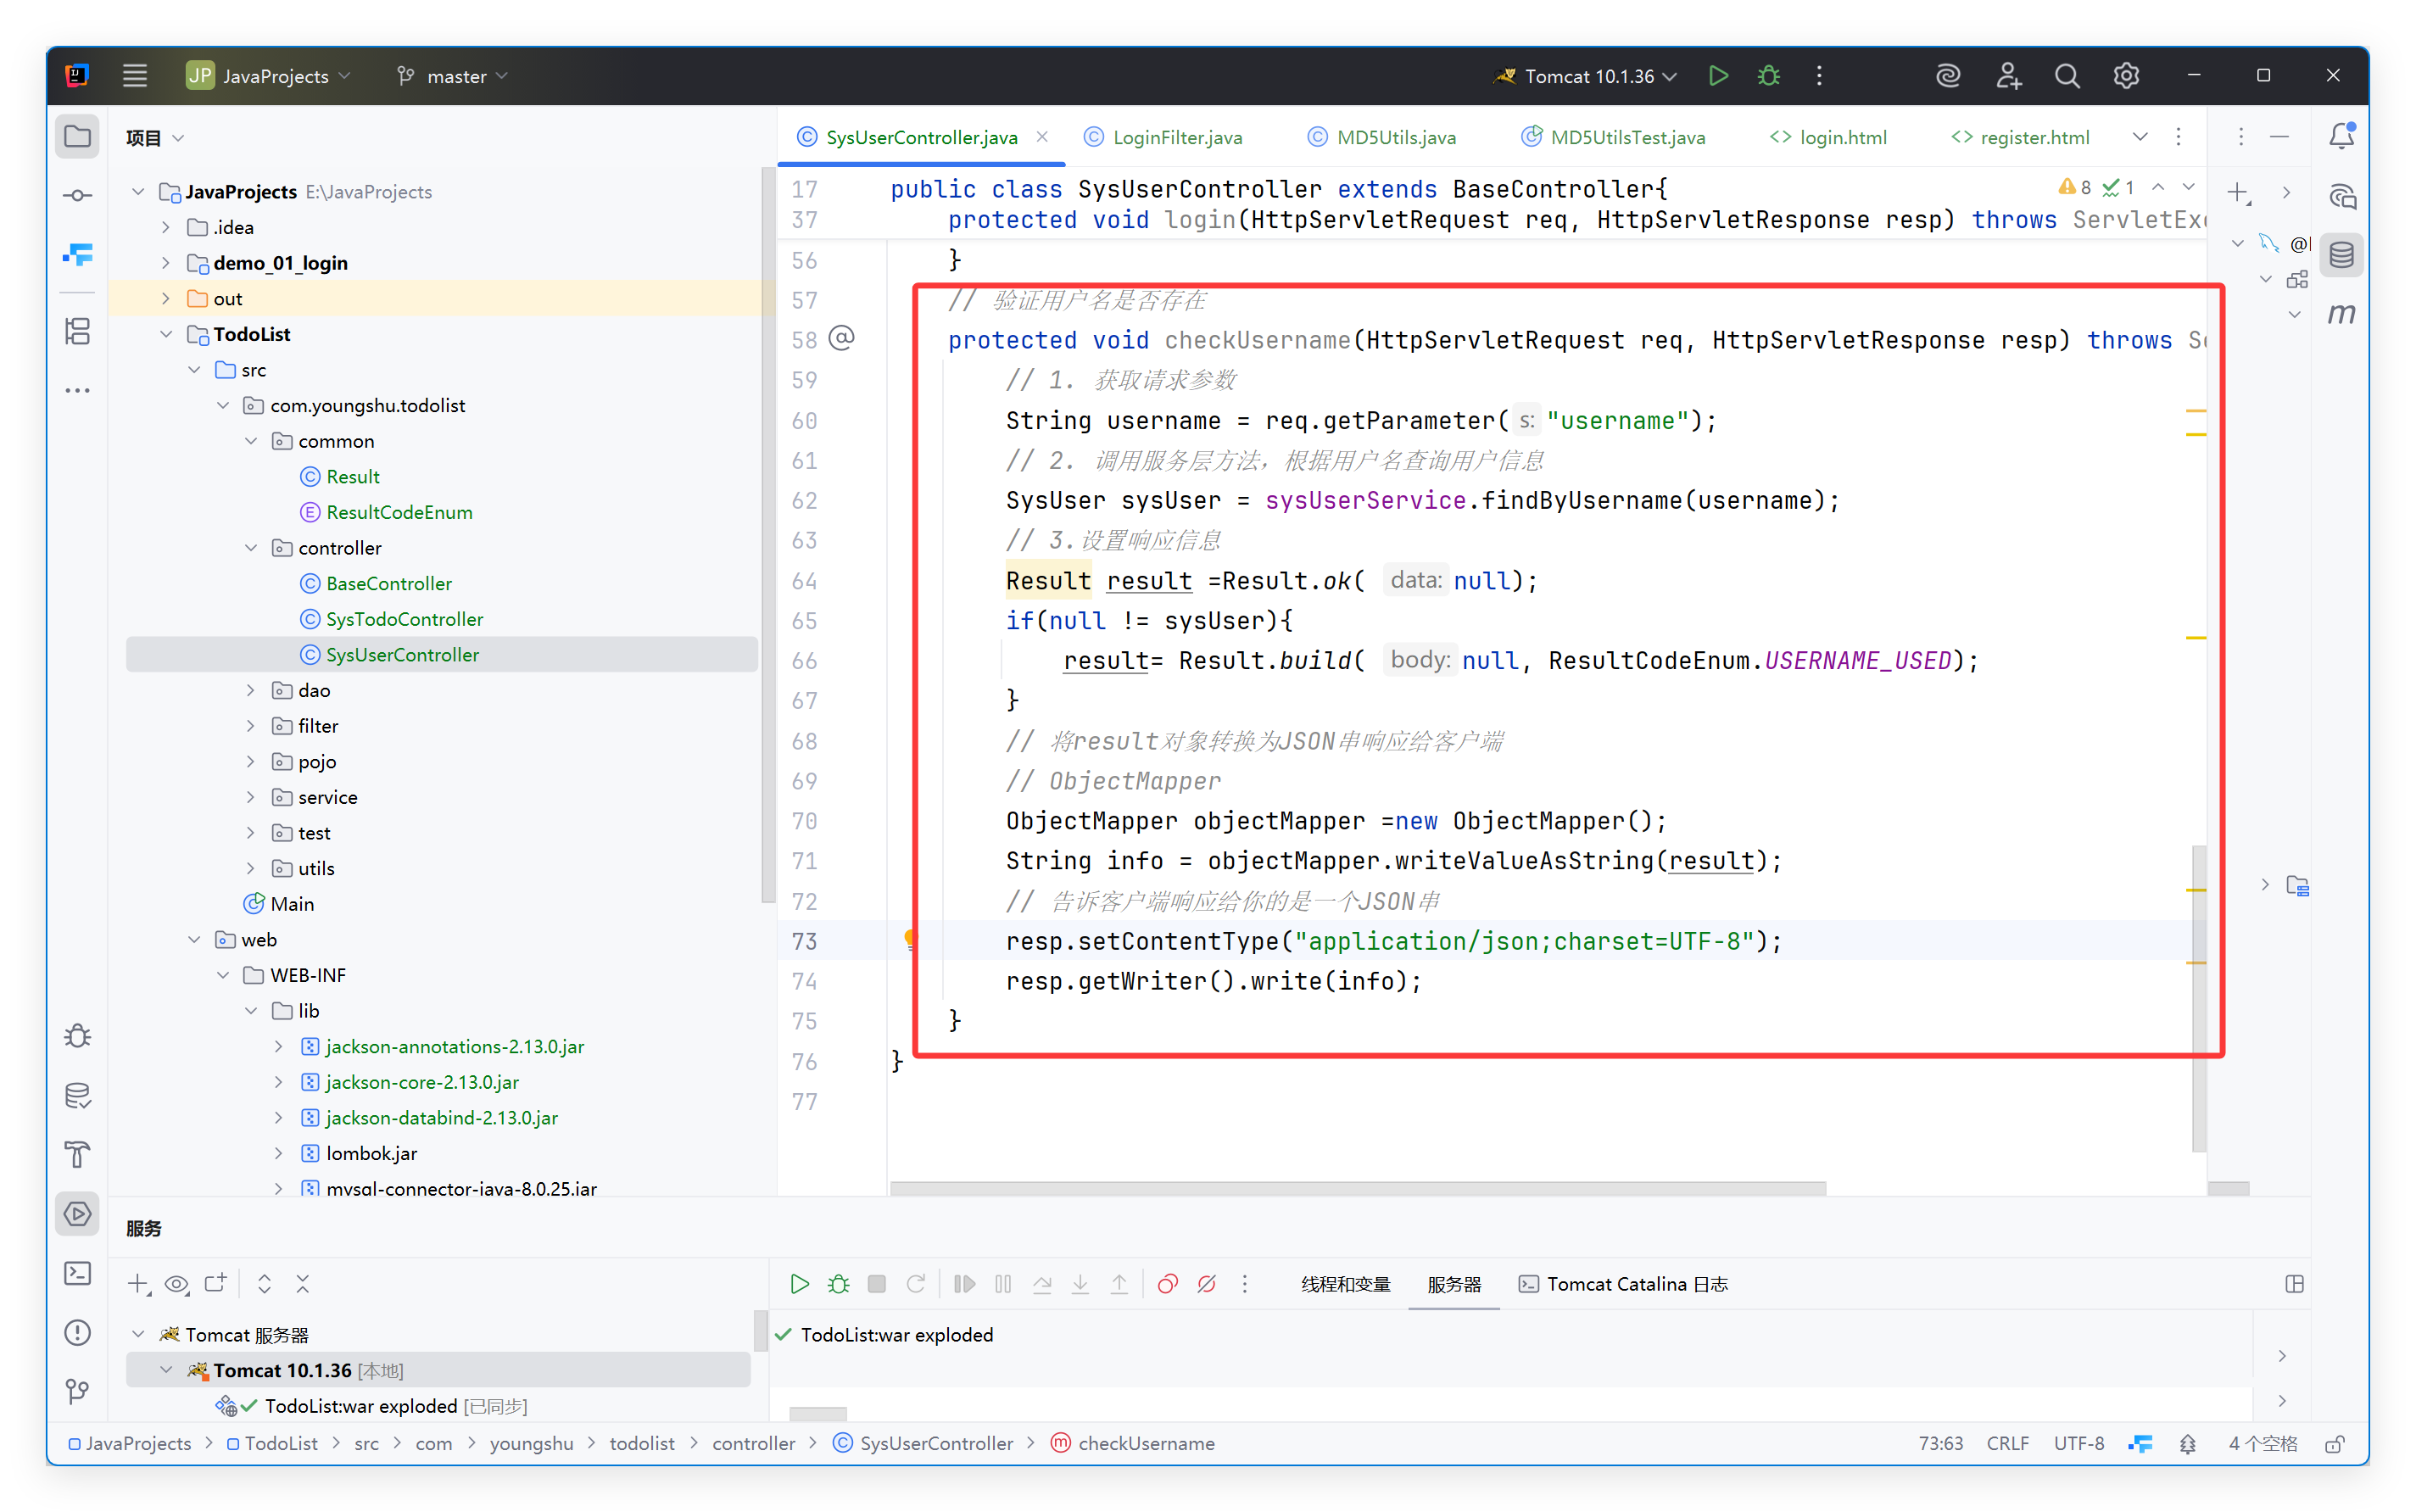Click the intention light bulb on line 73
Viewport: 2416px width, 1512px height.
click(x=910, y=939)
